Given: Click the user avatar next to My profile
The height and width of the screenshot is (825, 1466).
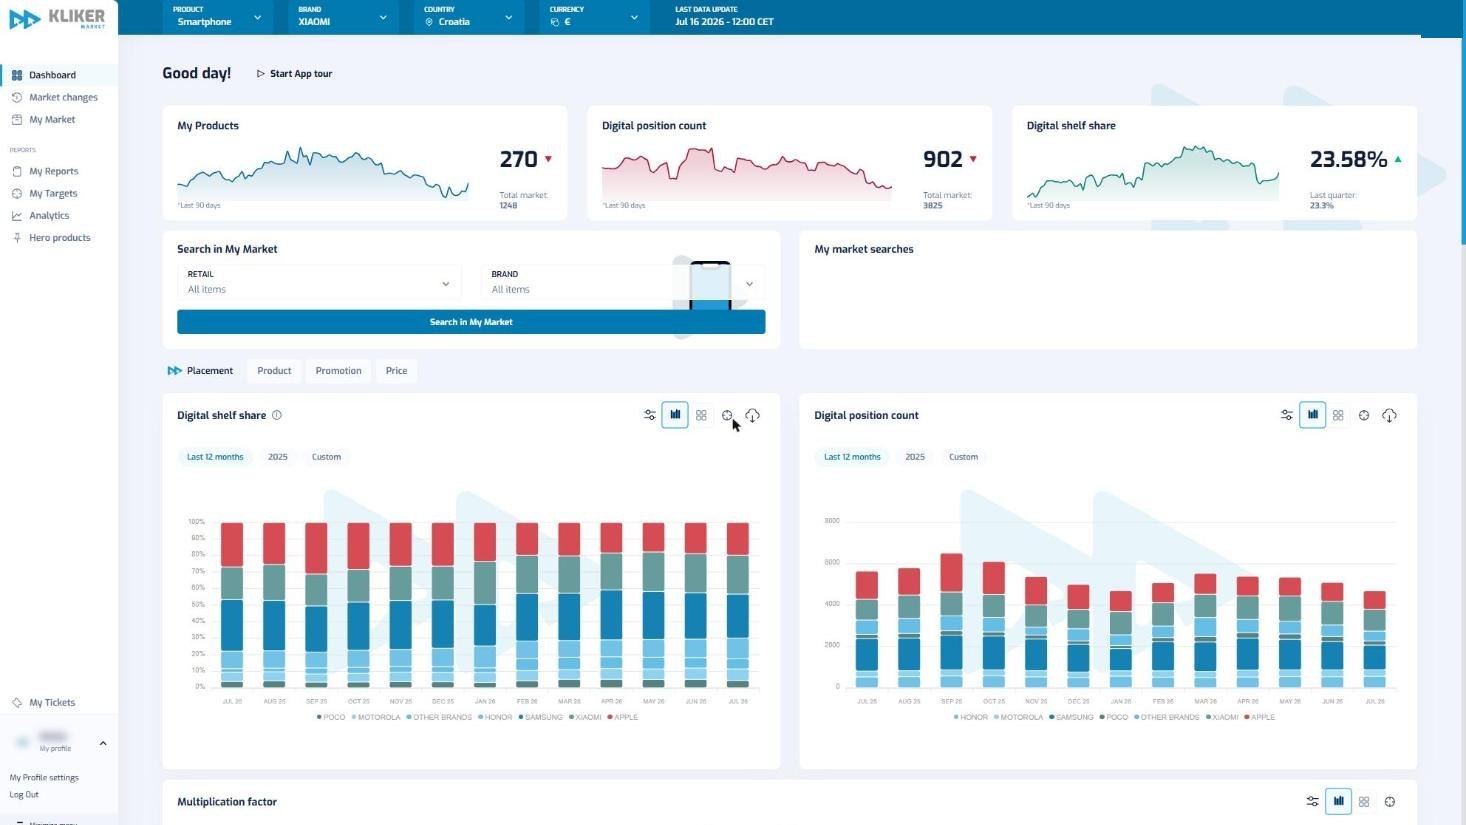Looking at the screenshot, I should [22, 742].
